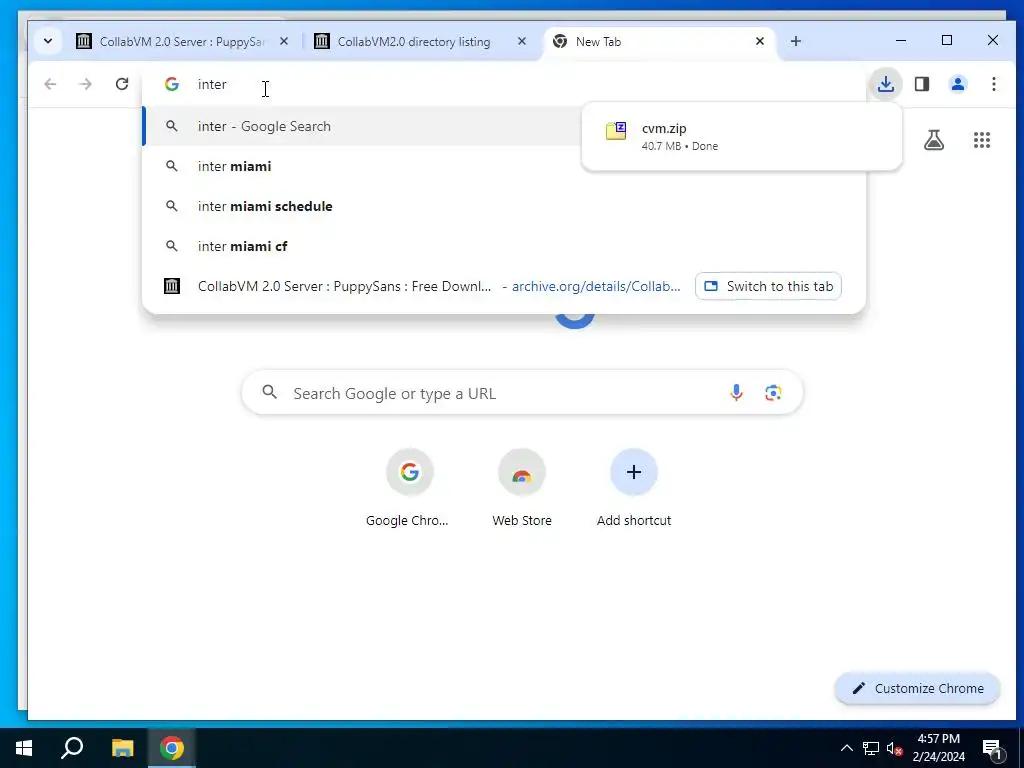Open Windows taskbar search
This screenshot has width=1024, height=768.
72,748
